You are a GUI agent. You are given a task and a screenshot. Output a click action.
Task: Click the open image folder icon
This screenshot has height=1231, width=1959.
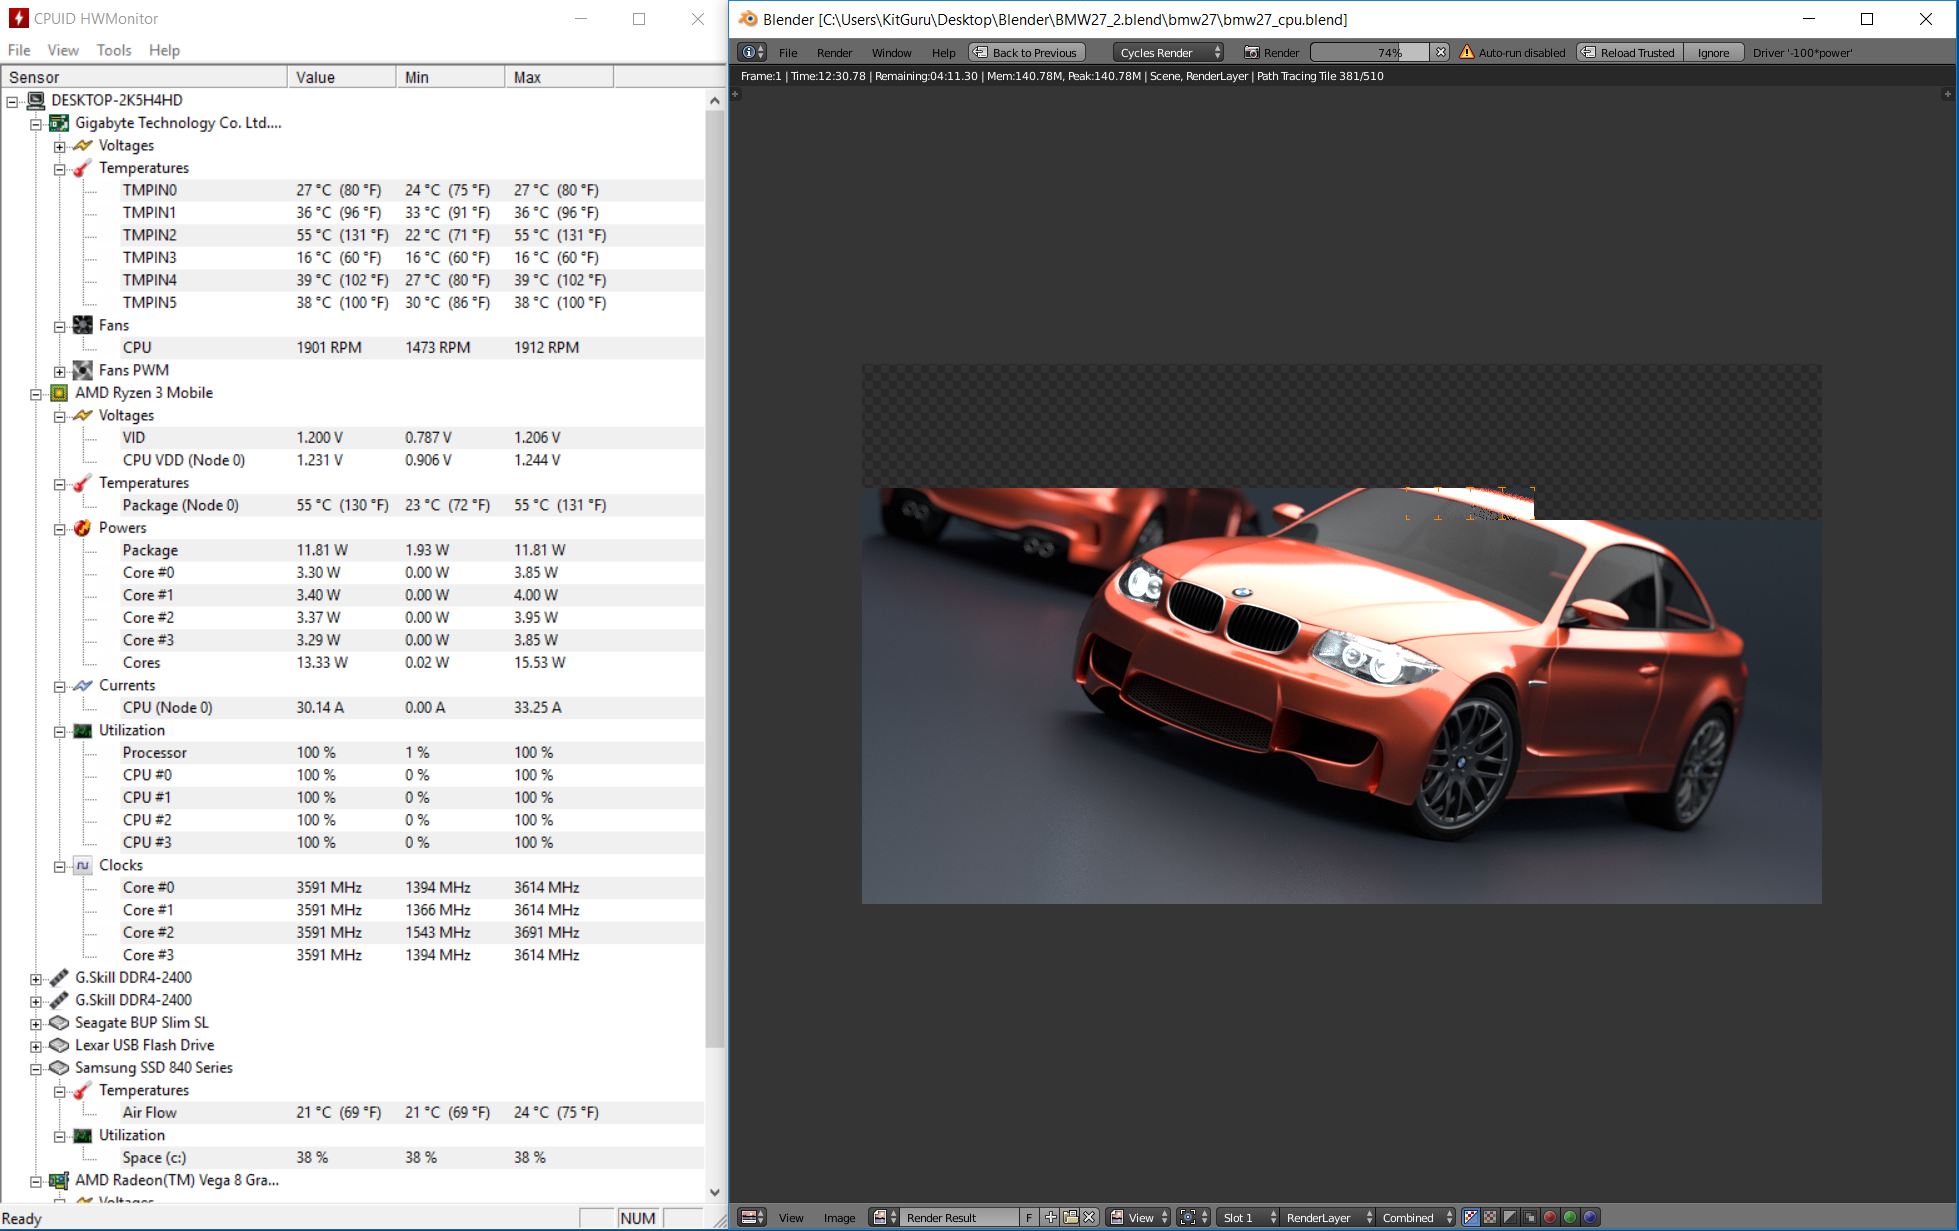[1070, 1217]
